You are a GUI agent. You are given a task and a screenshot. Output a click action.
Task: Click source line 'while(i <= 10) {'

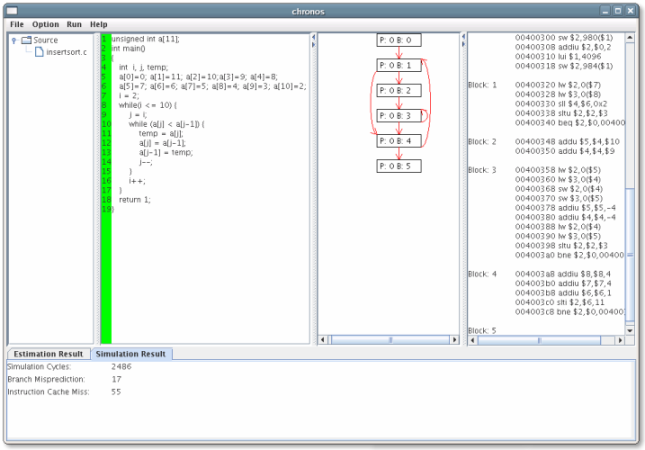click(148, 105)
